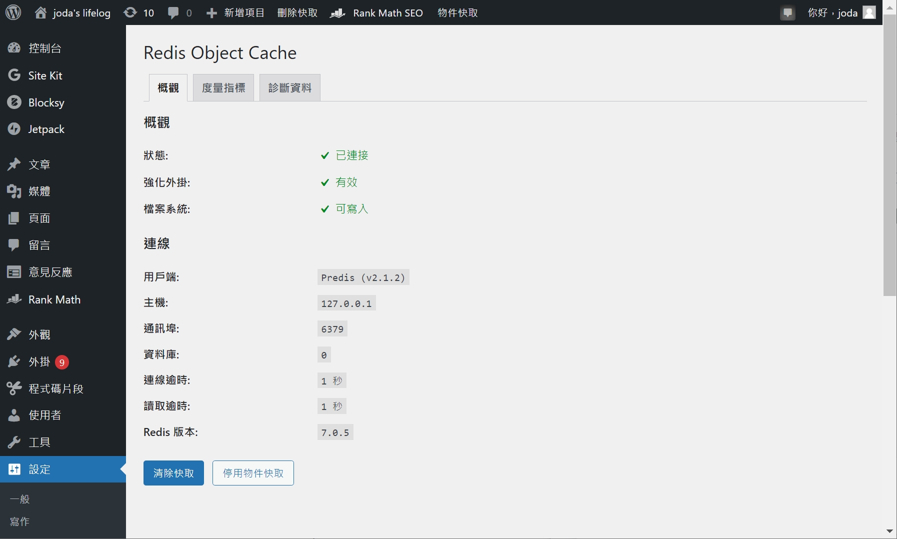Click the Redis Object Cache heading

click(x=220, y=53)
